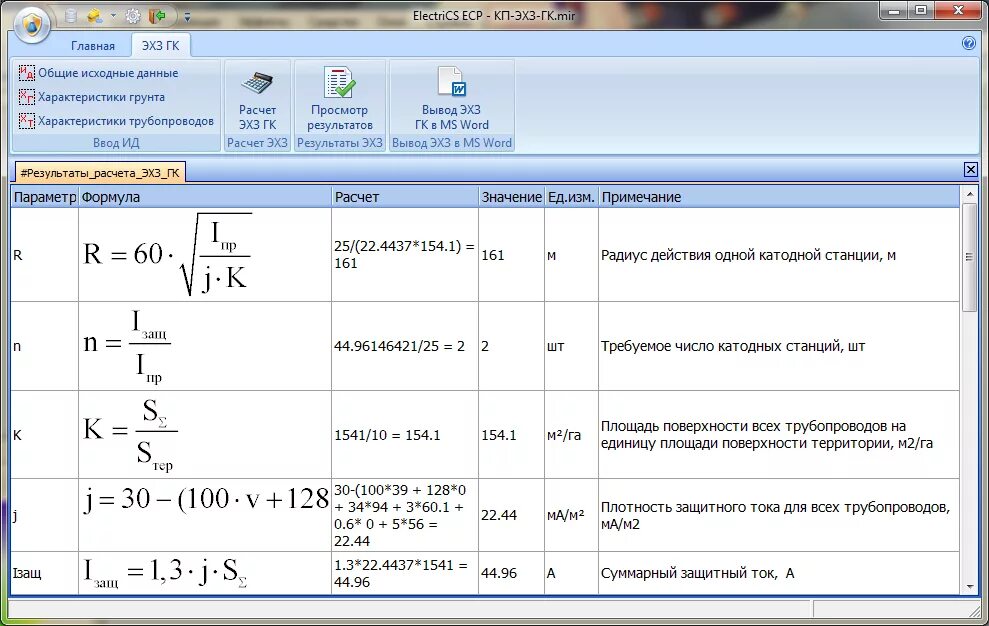The width and height of the screenshot is (989, 626).
Task: Click Вывод ЭХЗ ГК в MS Word
Action: click(x=452, y=99)
